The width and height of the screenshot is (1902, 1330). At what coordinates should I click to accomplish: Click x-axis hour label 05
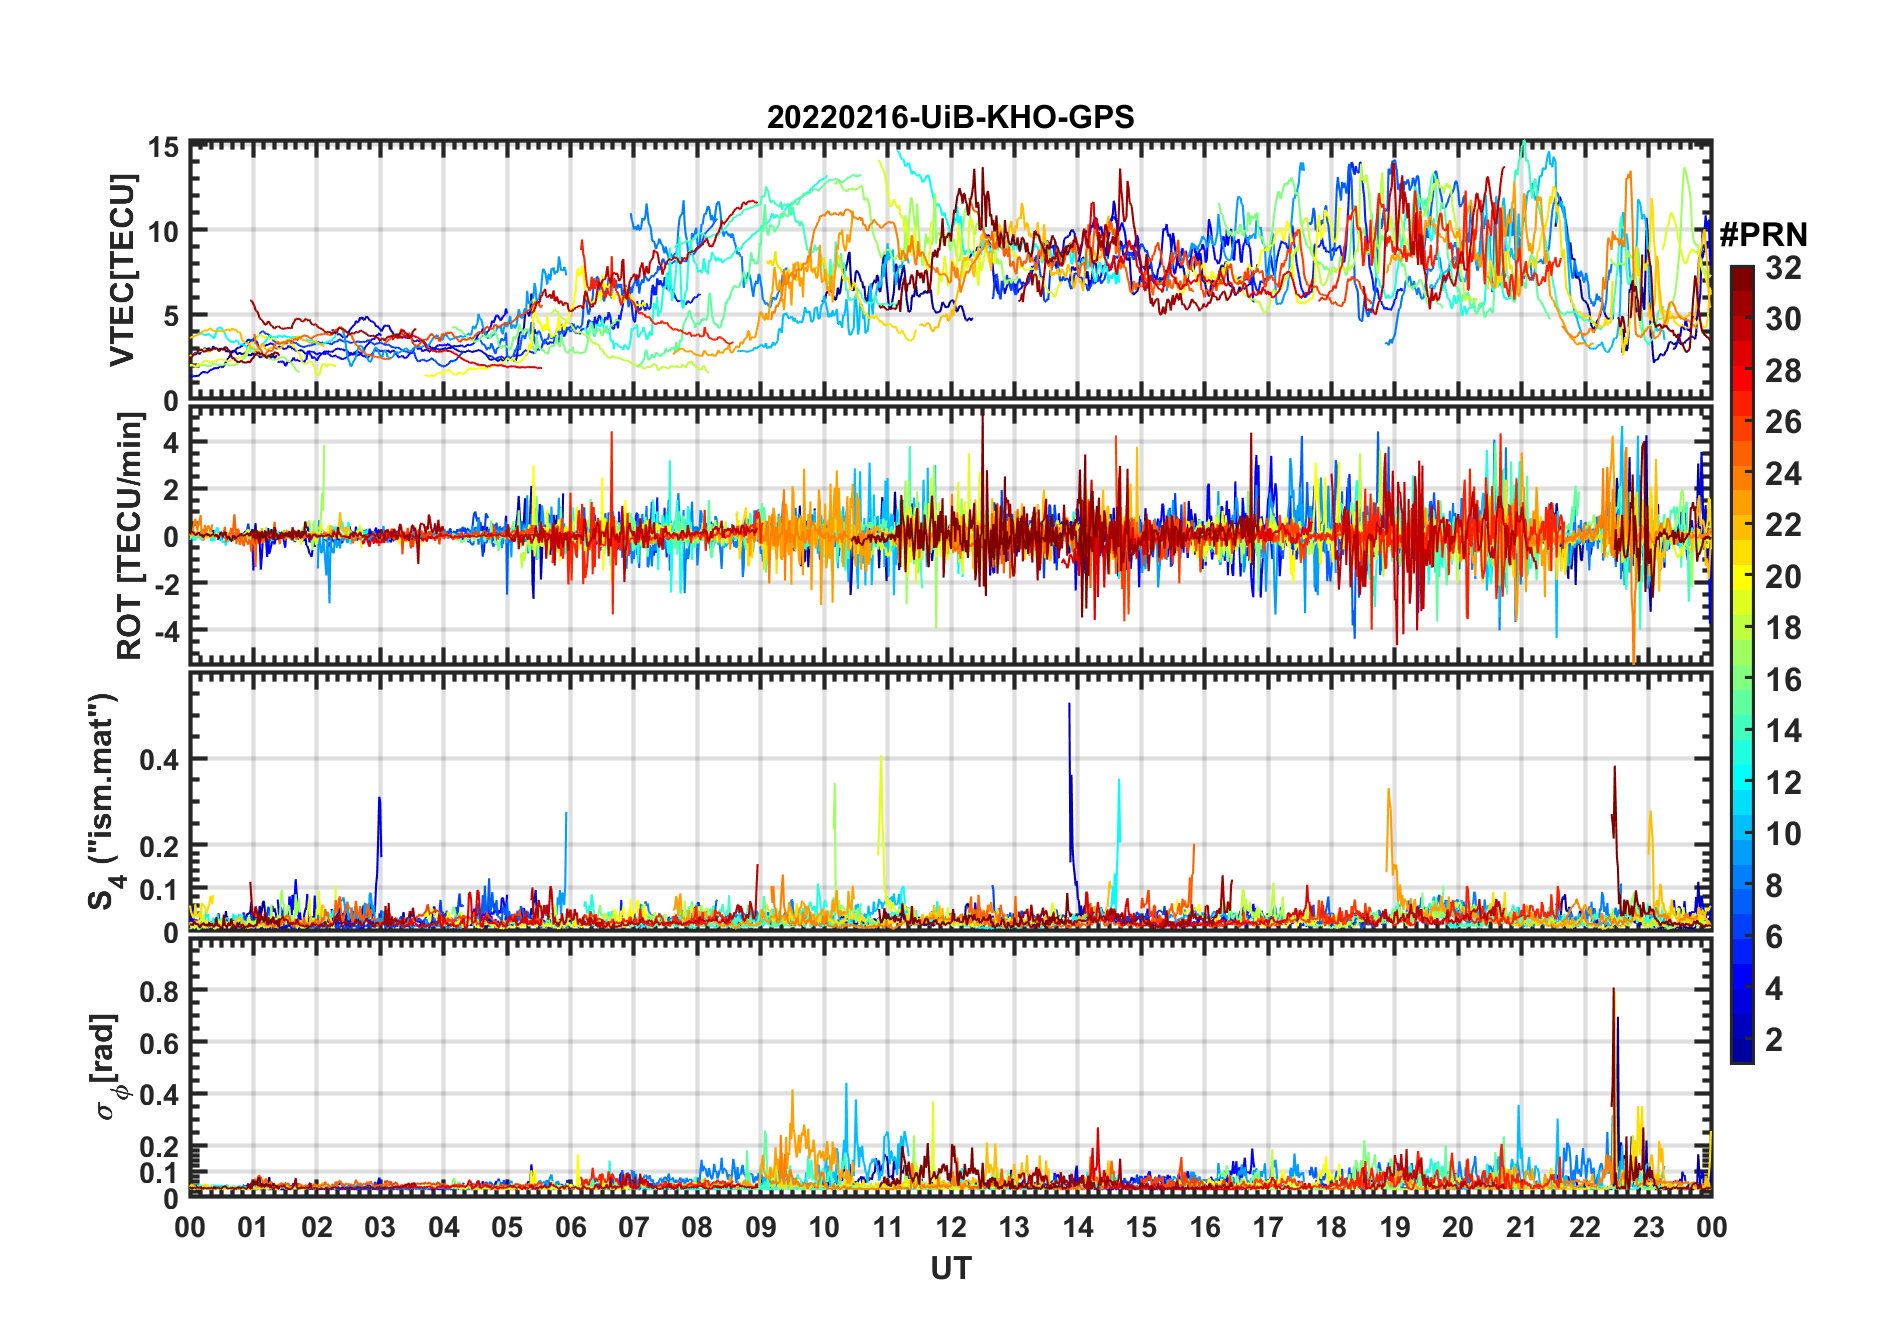(507, 1227)
